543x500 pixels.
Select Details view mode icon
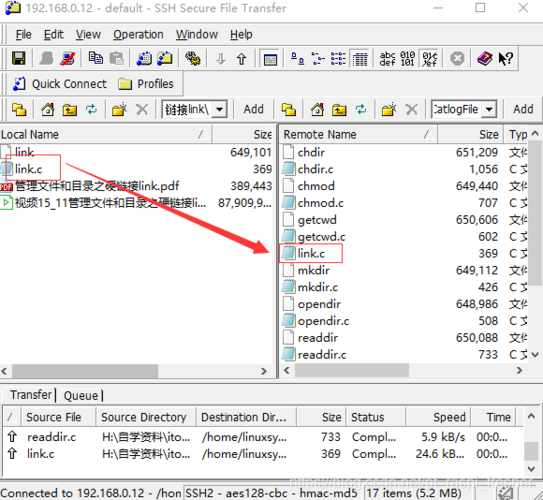coord(360,59)
